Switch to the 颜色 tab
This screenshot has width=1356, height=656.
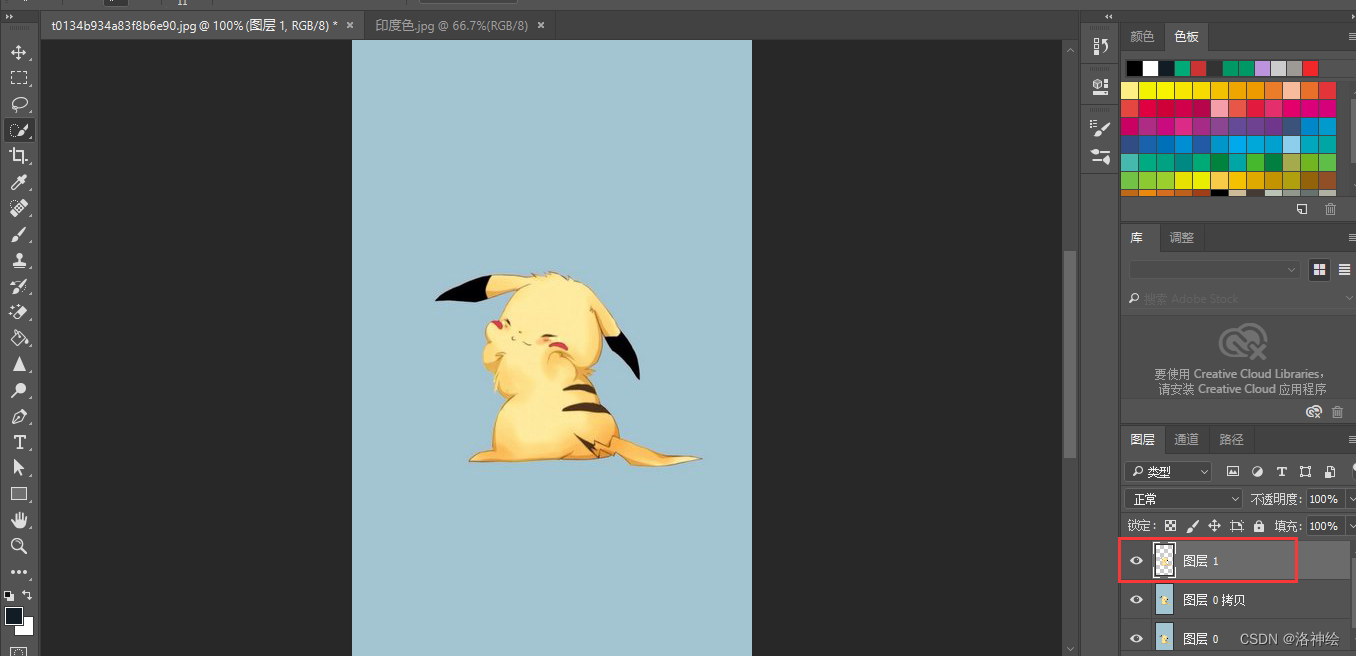pyautogui.click(x=1142, y=37)
